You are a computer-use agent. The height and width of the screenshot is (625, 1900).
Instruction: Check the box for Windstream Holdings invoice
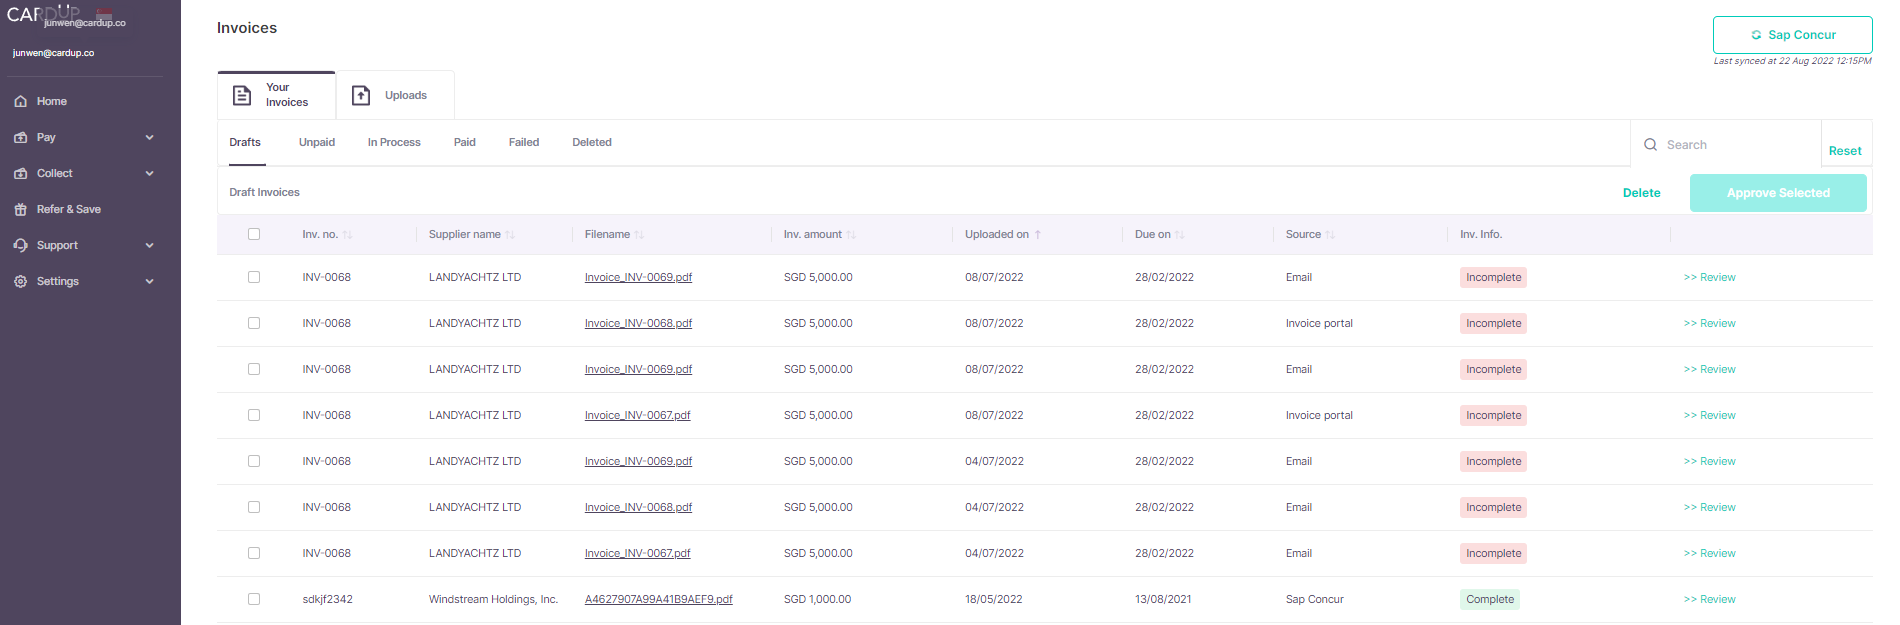click(254, 599)
